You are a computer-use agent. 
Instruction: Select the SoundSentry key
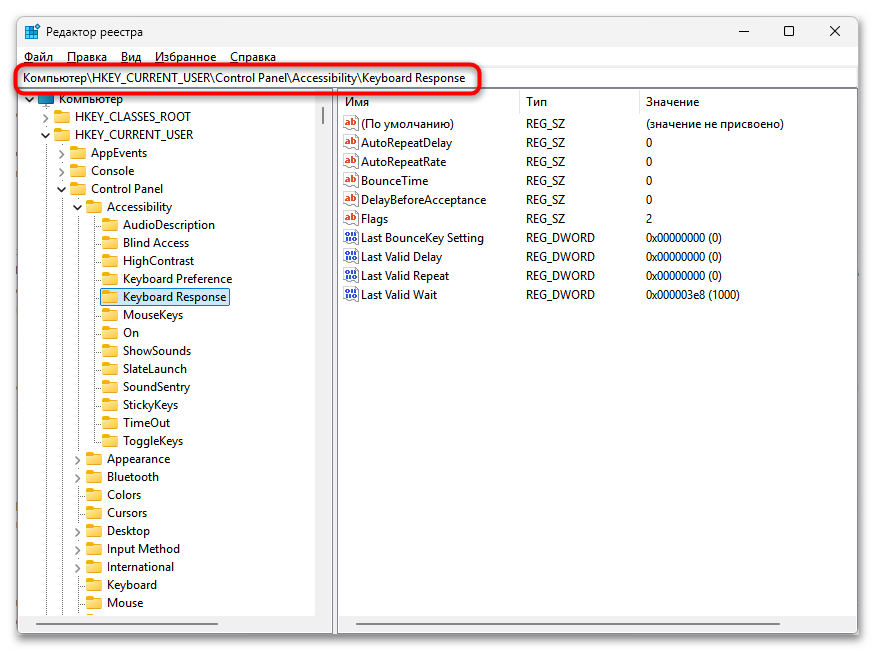156,387
